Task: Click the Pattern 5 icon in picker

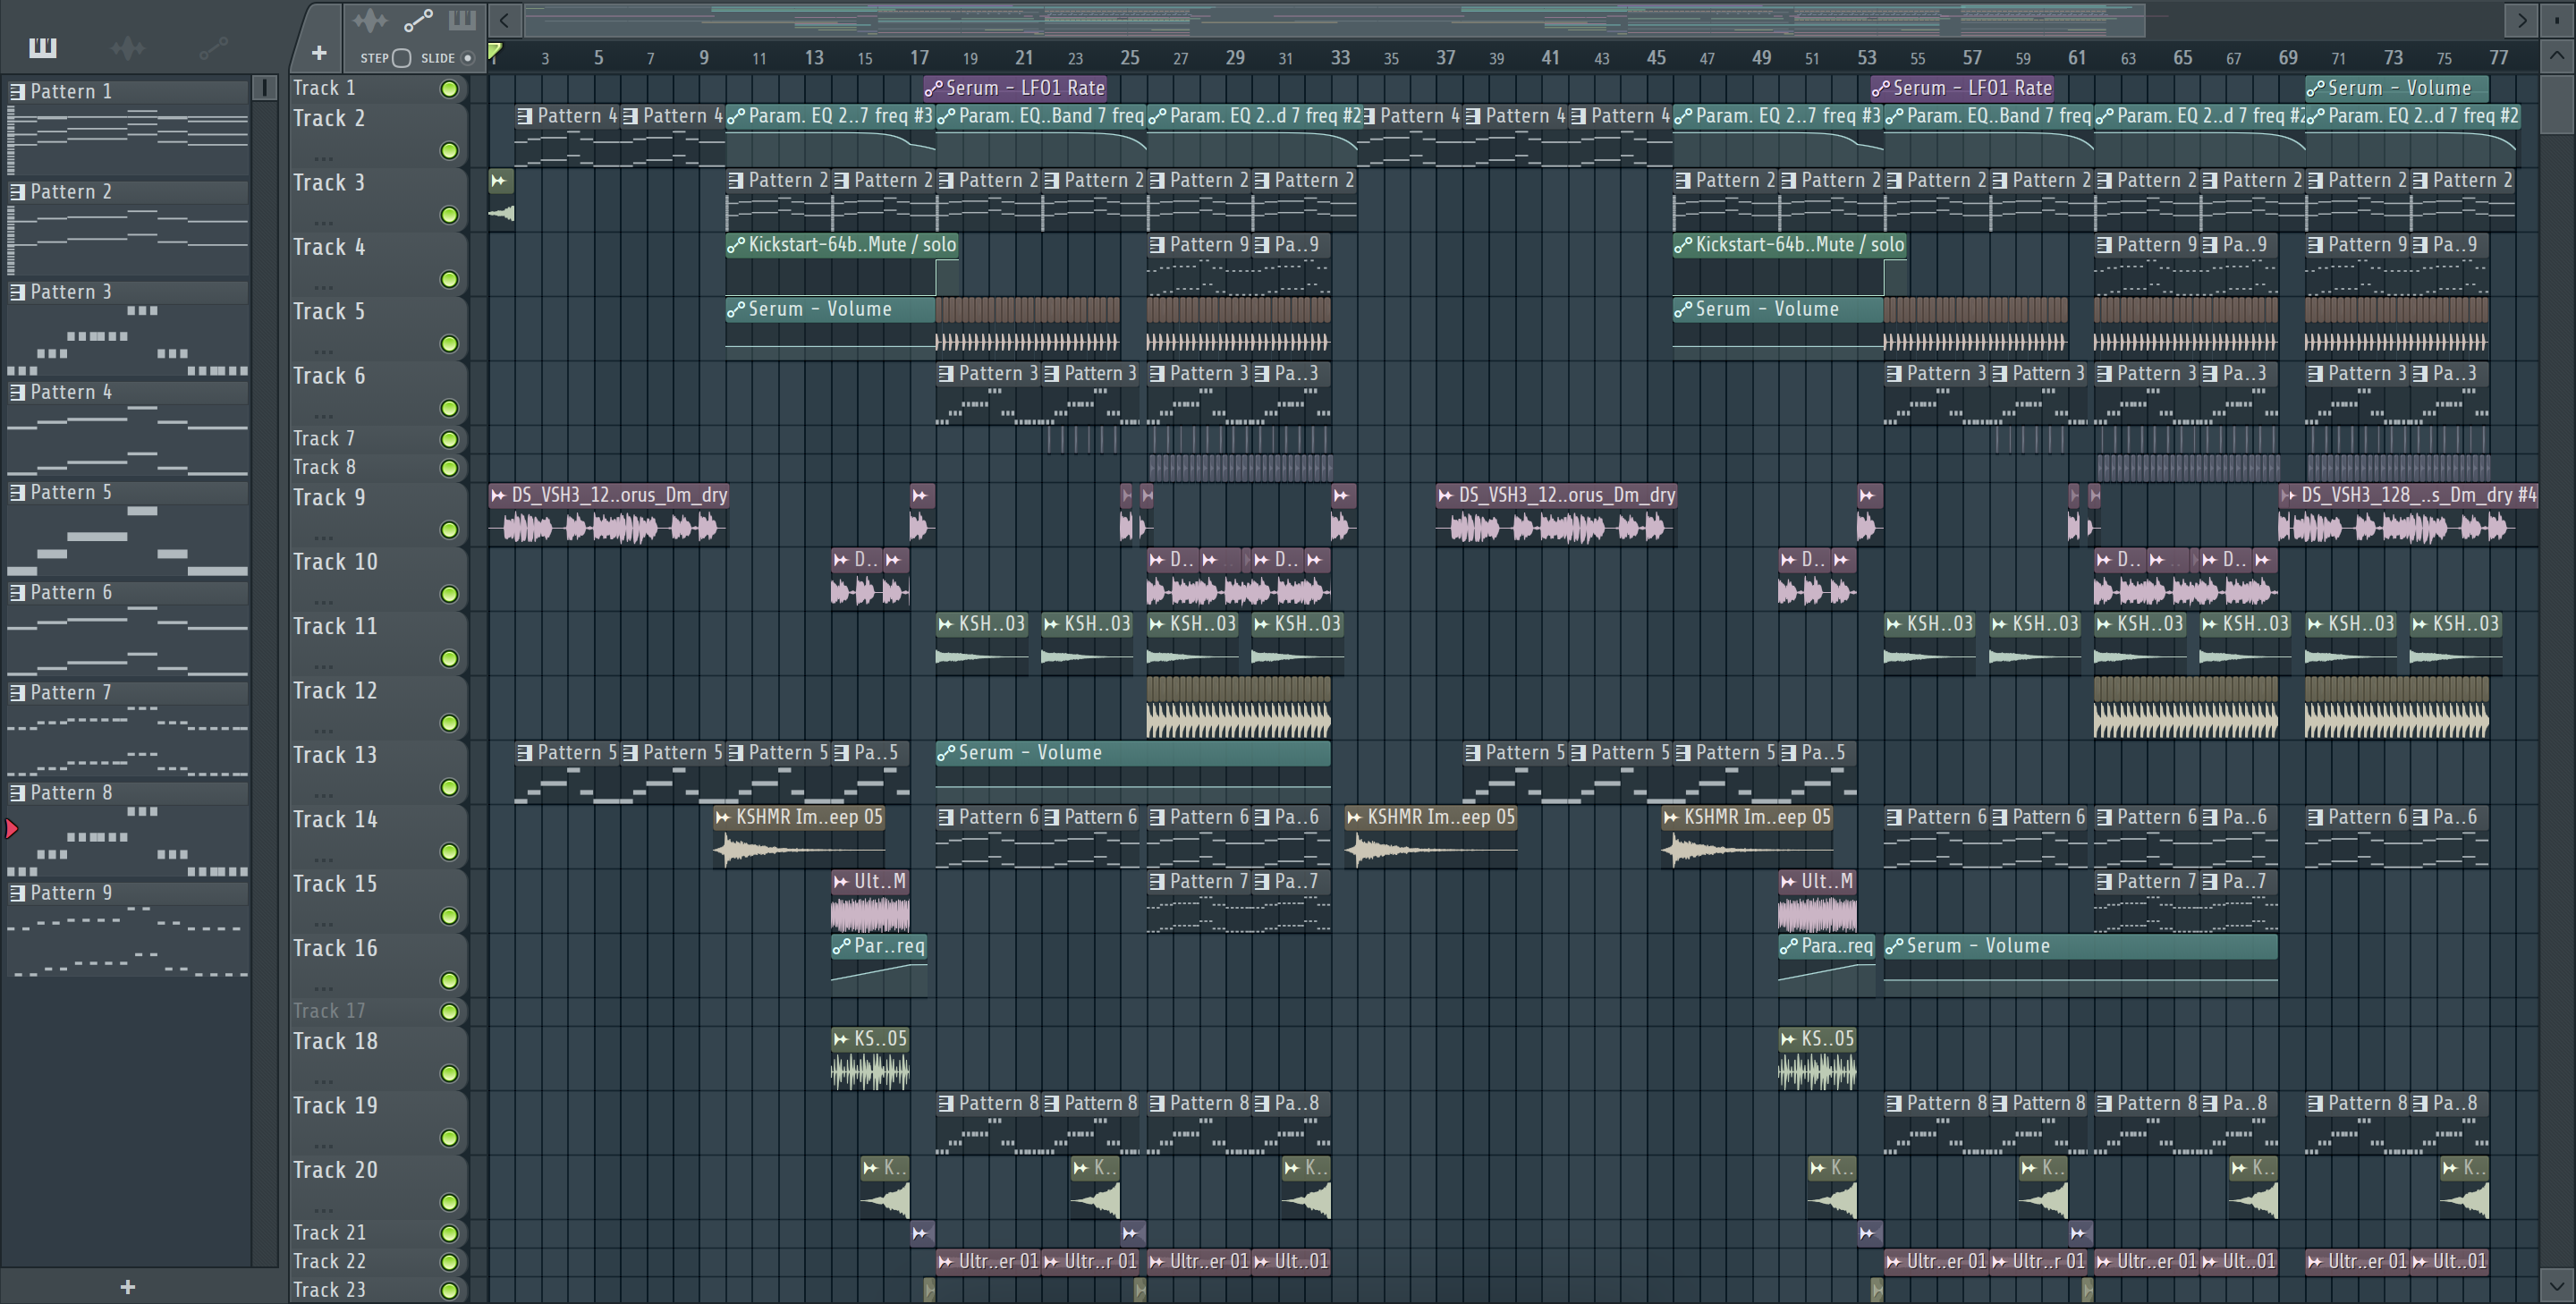Action: pos(17,492)
